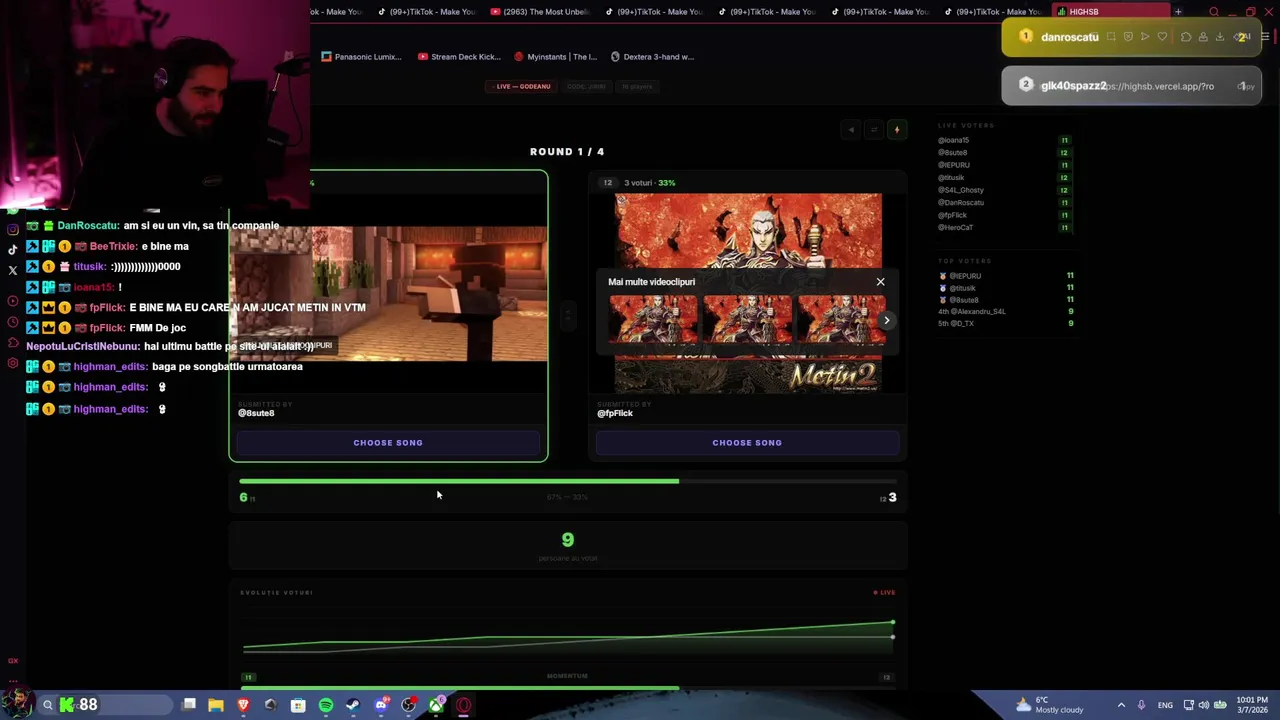Click danroscatu rank 1 leaderboard overlay
The width and height of the screenshot is (1280, 720).
1131,37
